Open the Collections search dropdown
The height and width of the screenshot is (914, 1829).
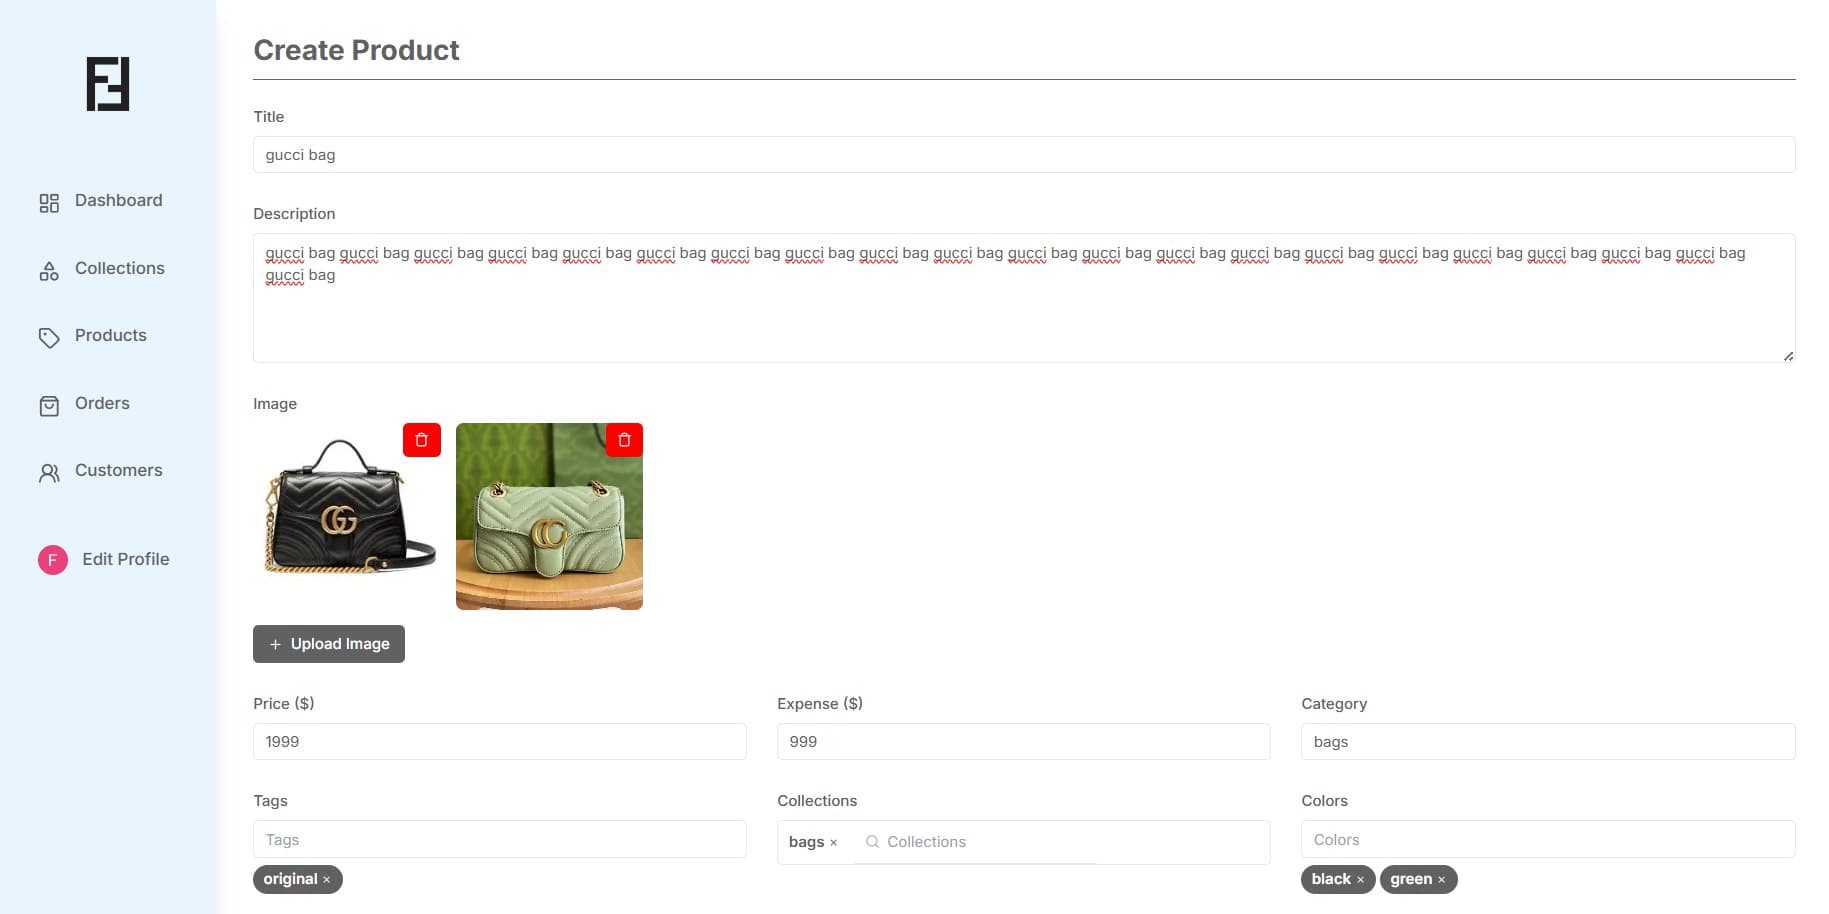(1060, 842)
